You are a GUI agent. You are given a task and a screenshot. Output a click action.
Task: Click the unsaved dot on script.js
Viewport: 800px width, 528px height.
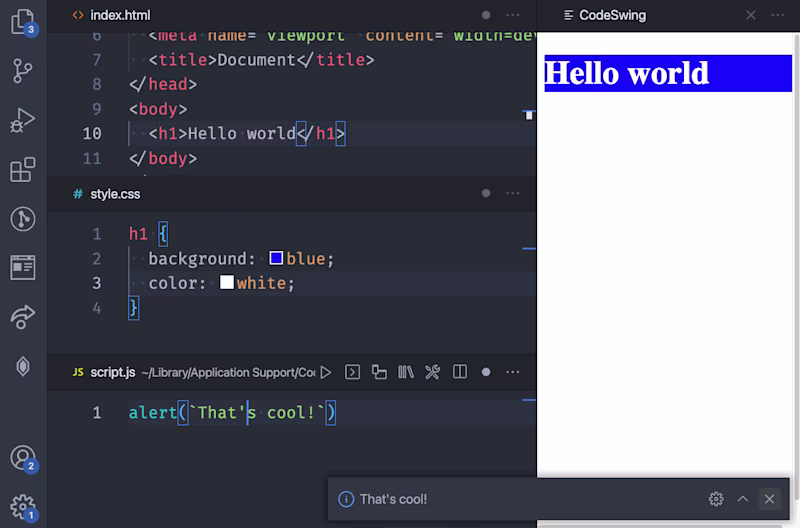[486, 372]
